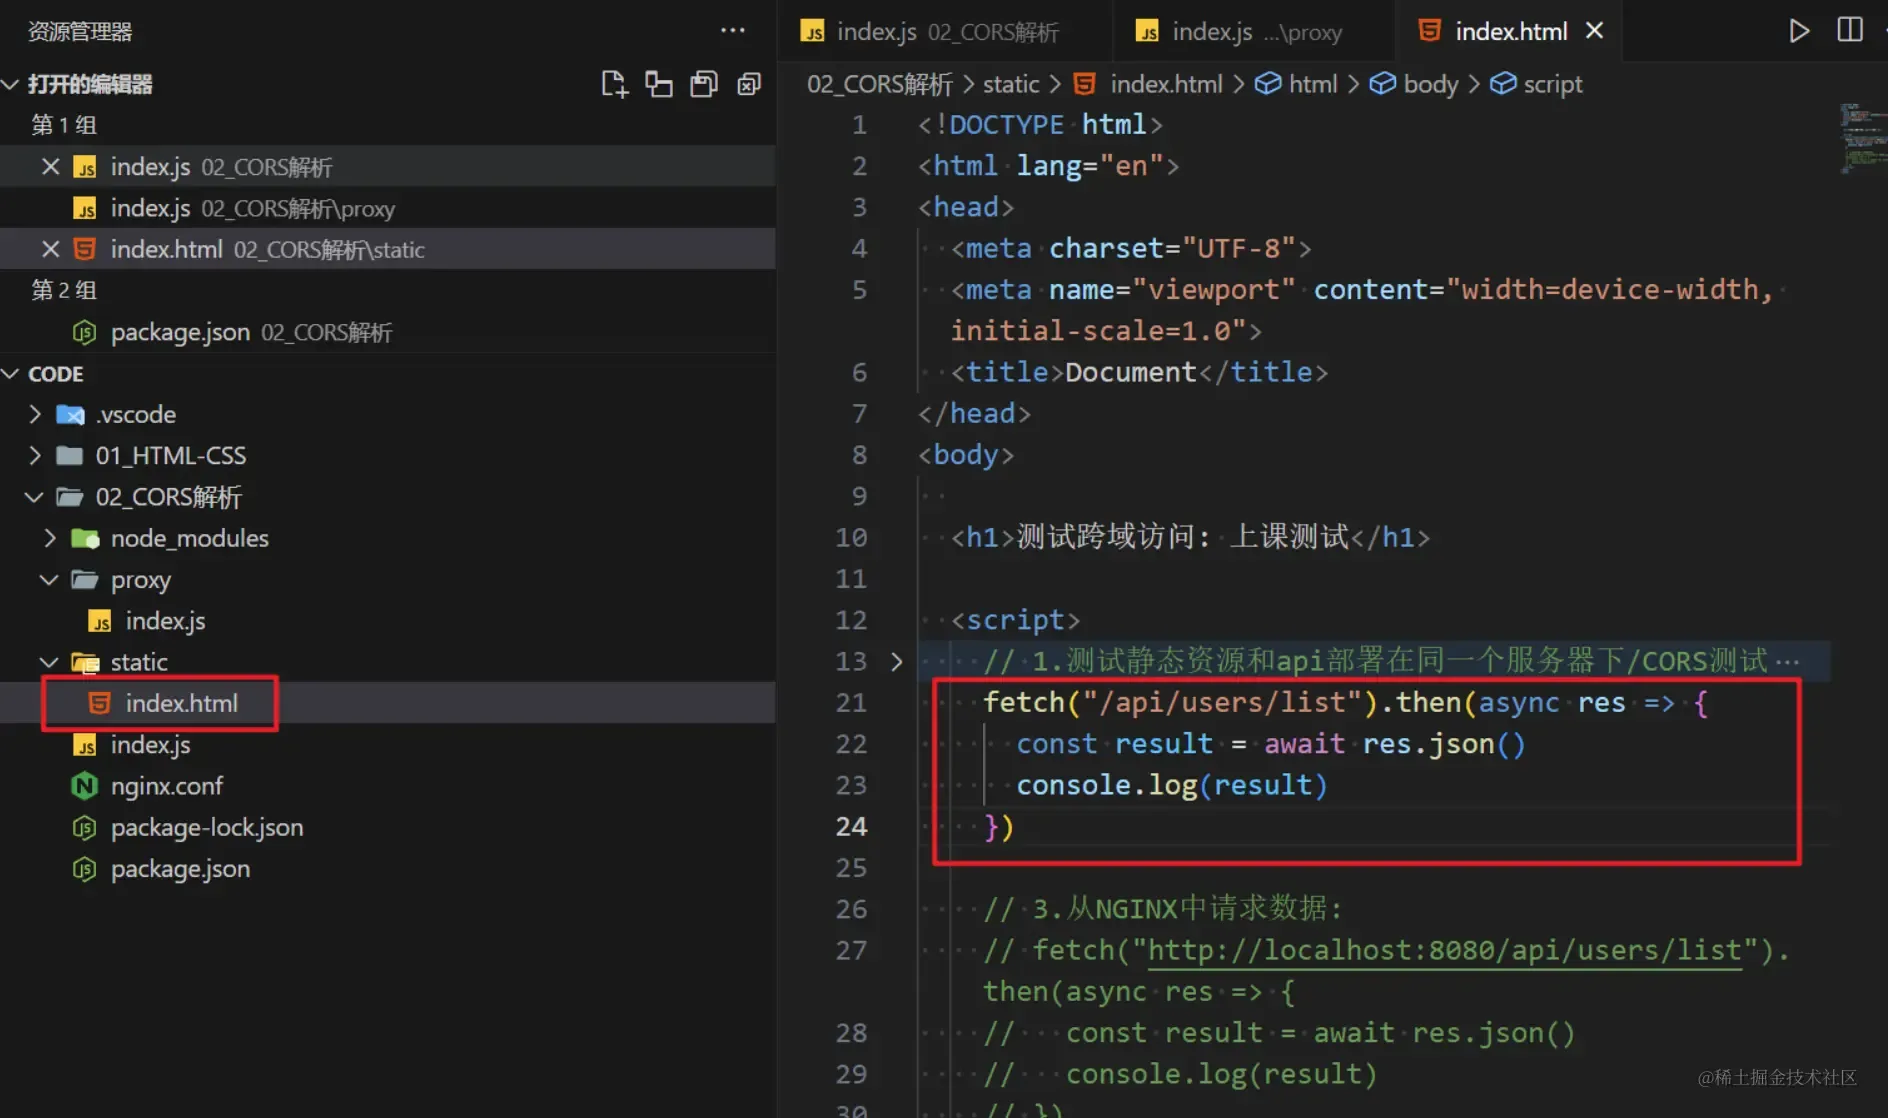The height and width of the screenshot is (1118, 1888).
Task: Click script breadcrumb segment
Action: click(1553, 84)
